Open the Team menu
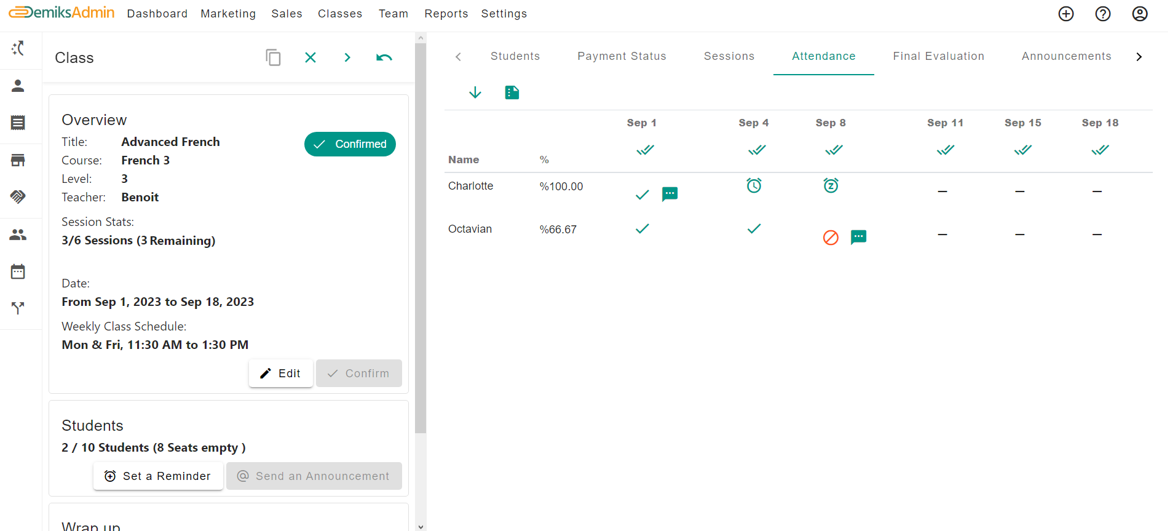Viewport: 1168px width, 531px height. pyautogui.click(x=393, y=13)
